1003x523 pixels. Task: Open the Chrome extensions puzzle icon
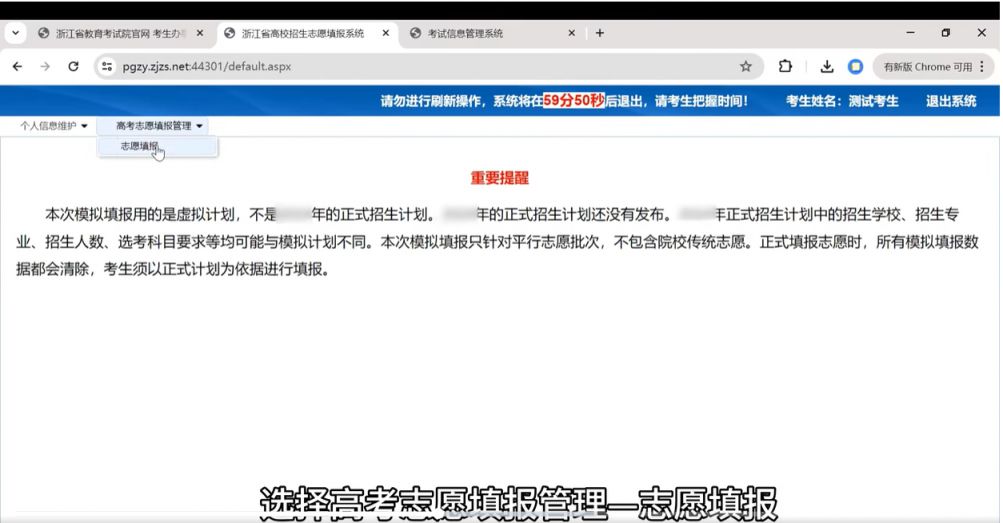coord(785,67)
